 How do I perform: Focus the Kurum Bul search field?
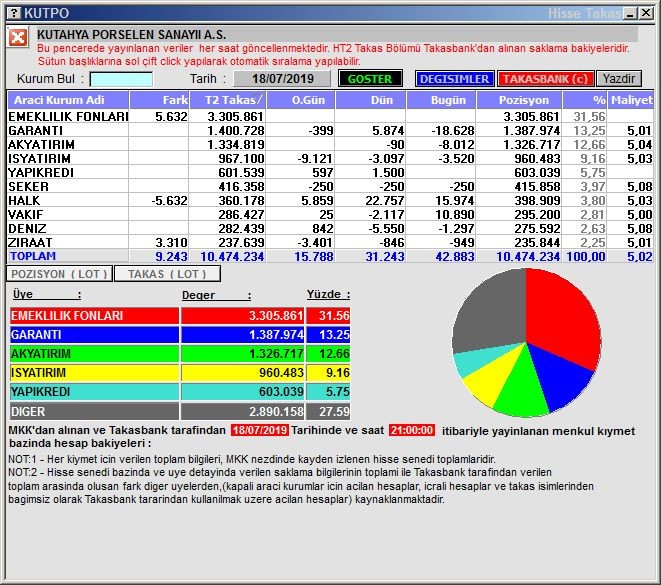tap(121, 79)
